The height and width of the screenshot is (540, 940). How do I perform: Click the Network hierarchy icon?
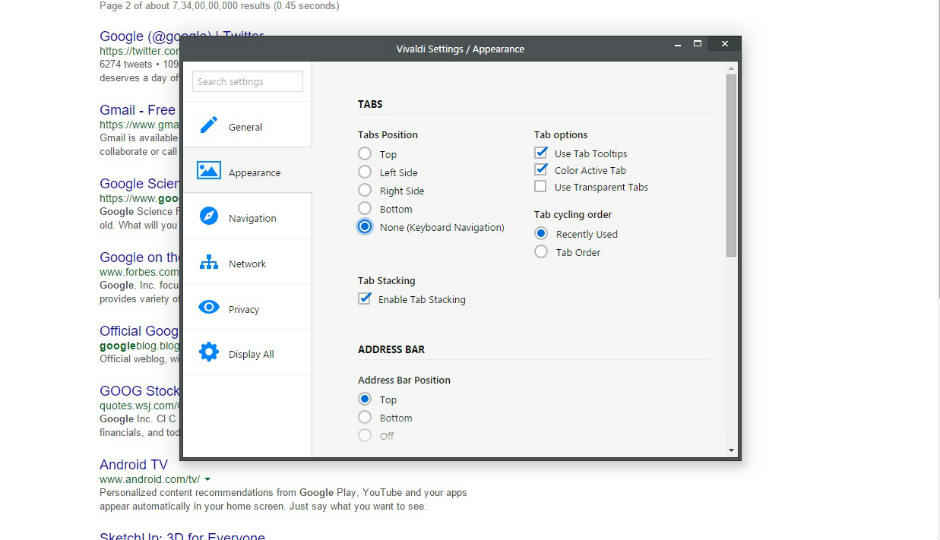[x=209, y=262]
